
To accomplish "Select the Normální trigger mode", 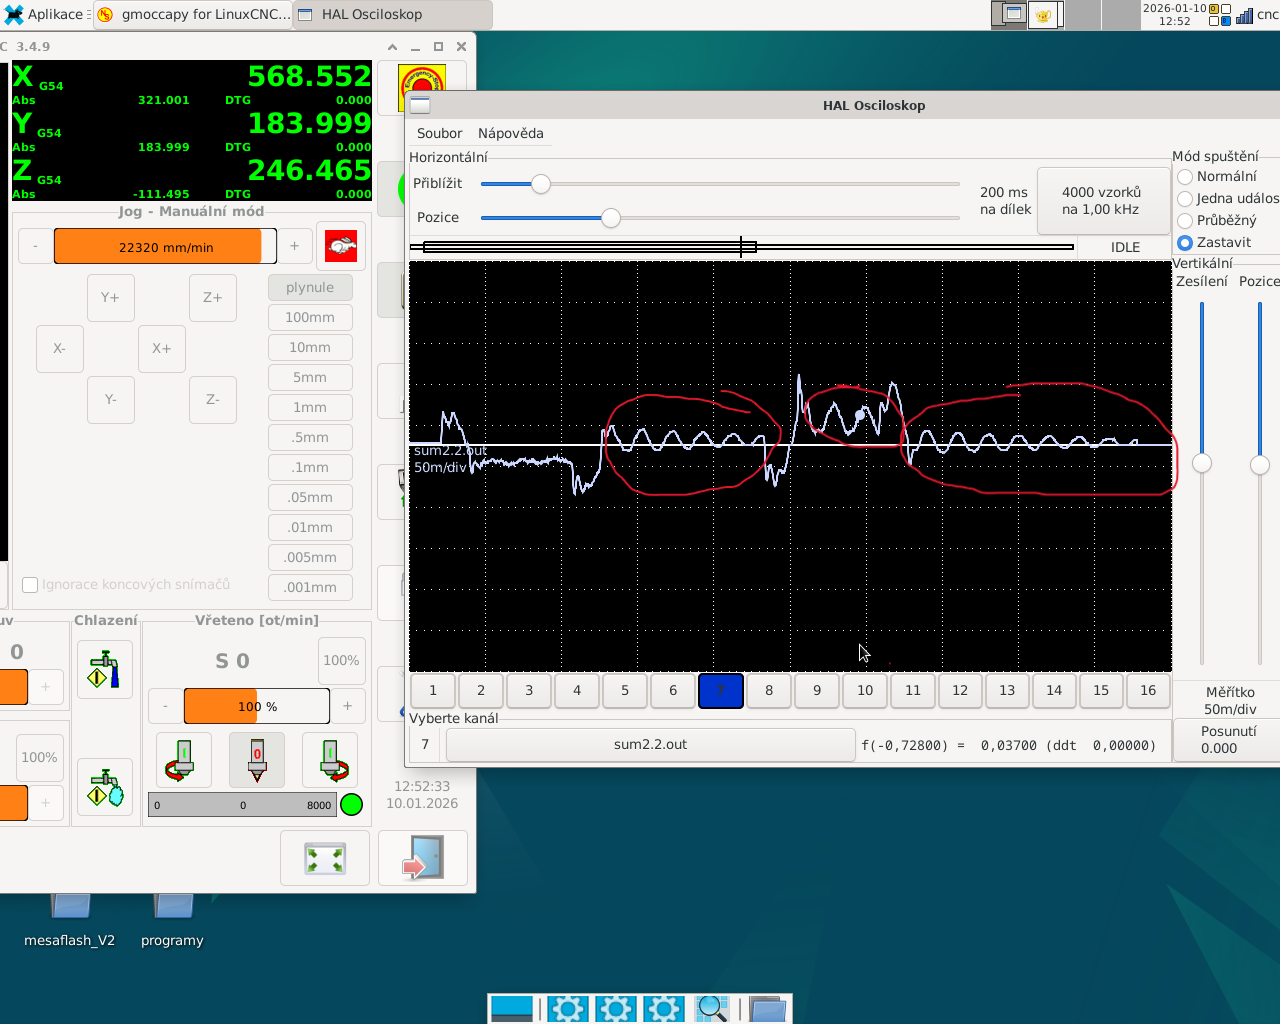I will coord(1186,177).
